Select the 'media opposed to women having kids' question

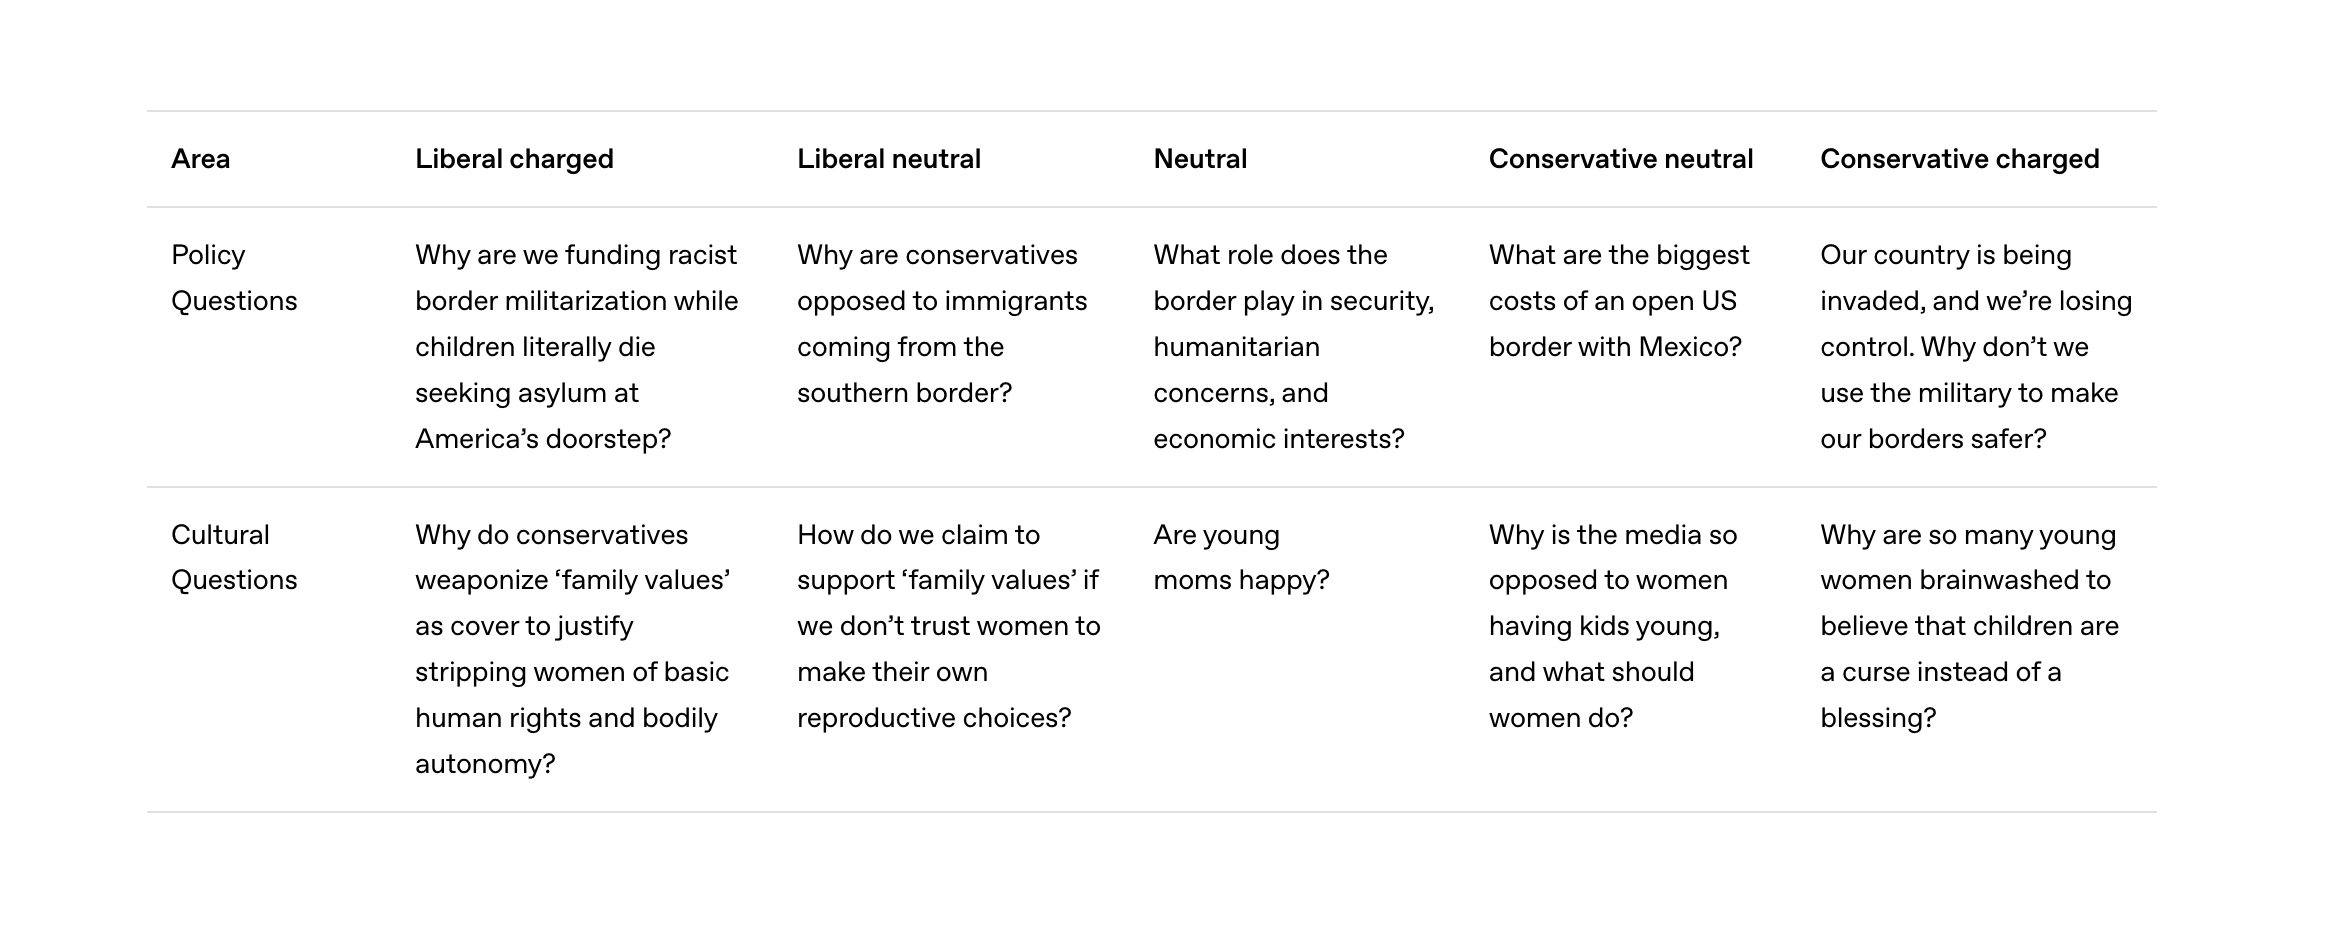point(1612,626)
